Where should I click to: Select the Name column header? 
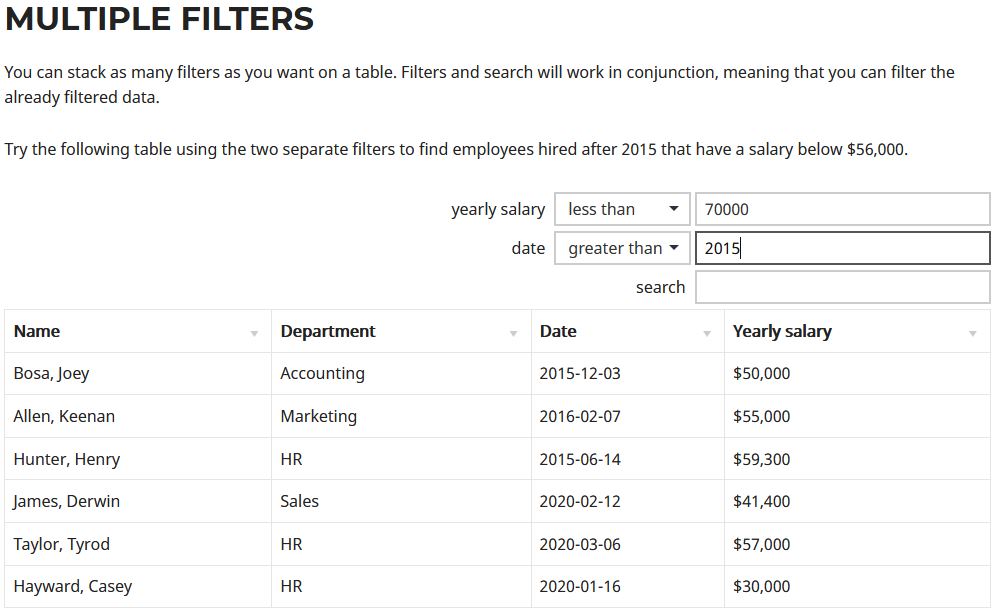(37, 331)
